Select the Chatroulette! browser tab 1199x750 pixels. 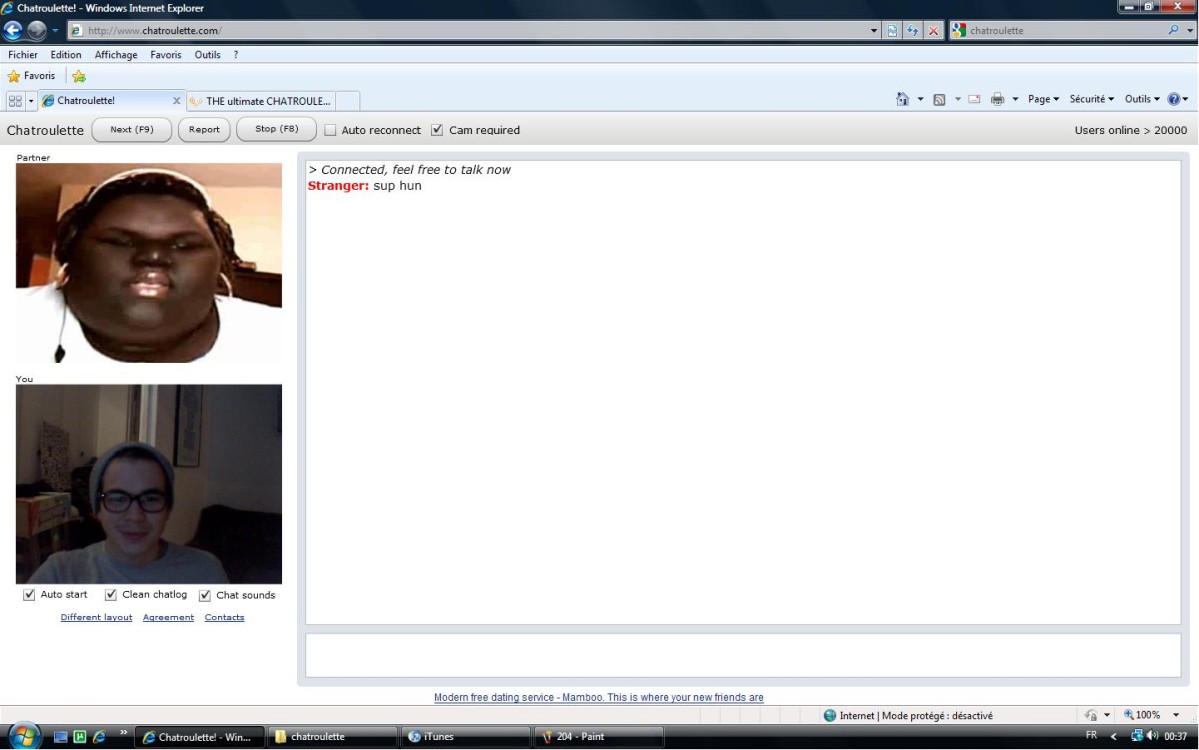coord(111,101)
